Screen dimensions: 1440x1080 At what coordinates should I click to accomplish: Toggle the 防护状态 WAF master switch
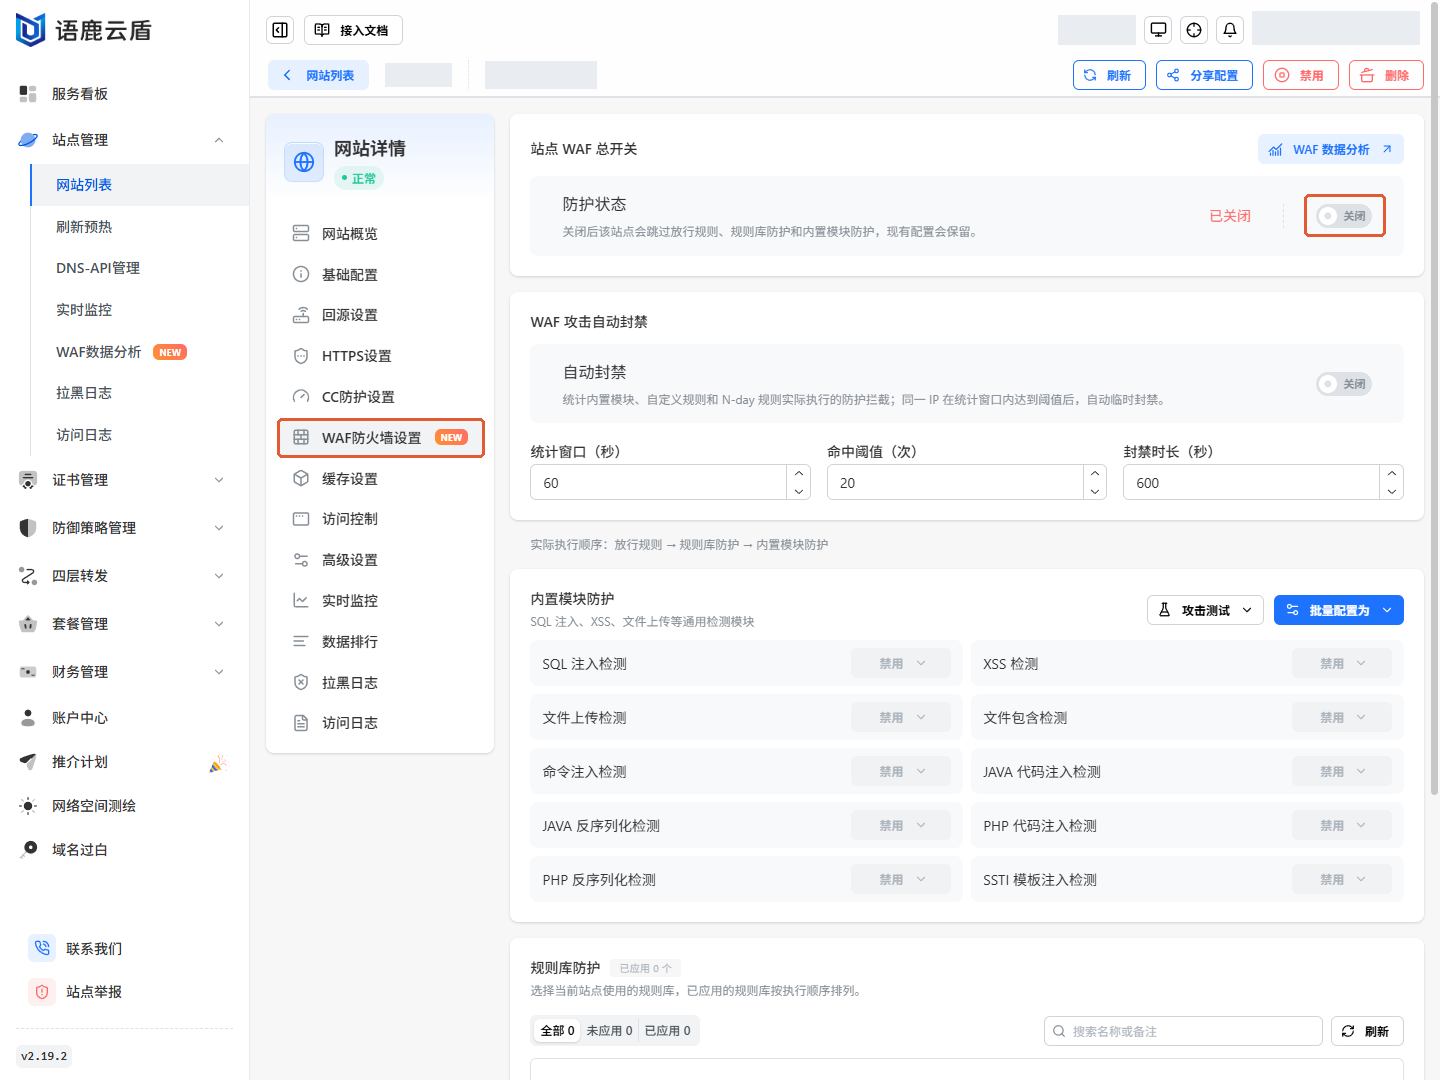pyautogui.click(x=1344, y=216)
